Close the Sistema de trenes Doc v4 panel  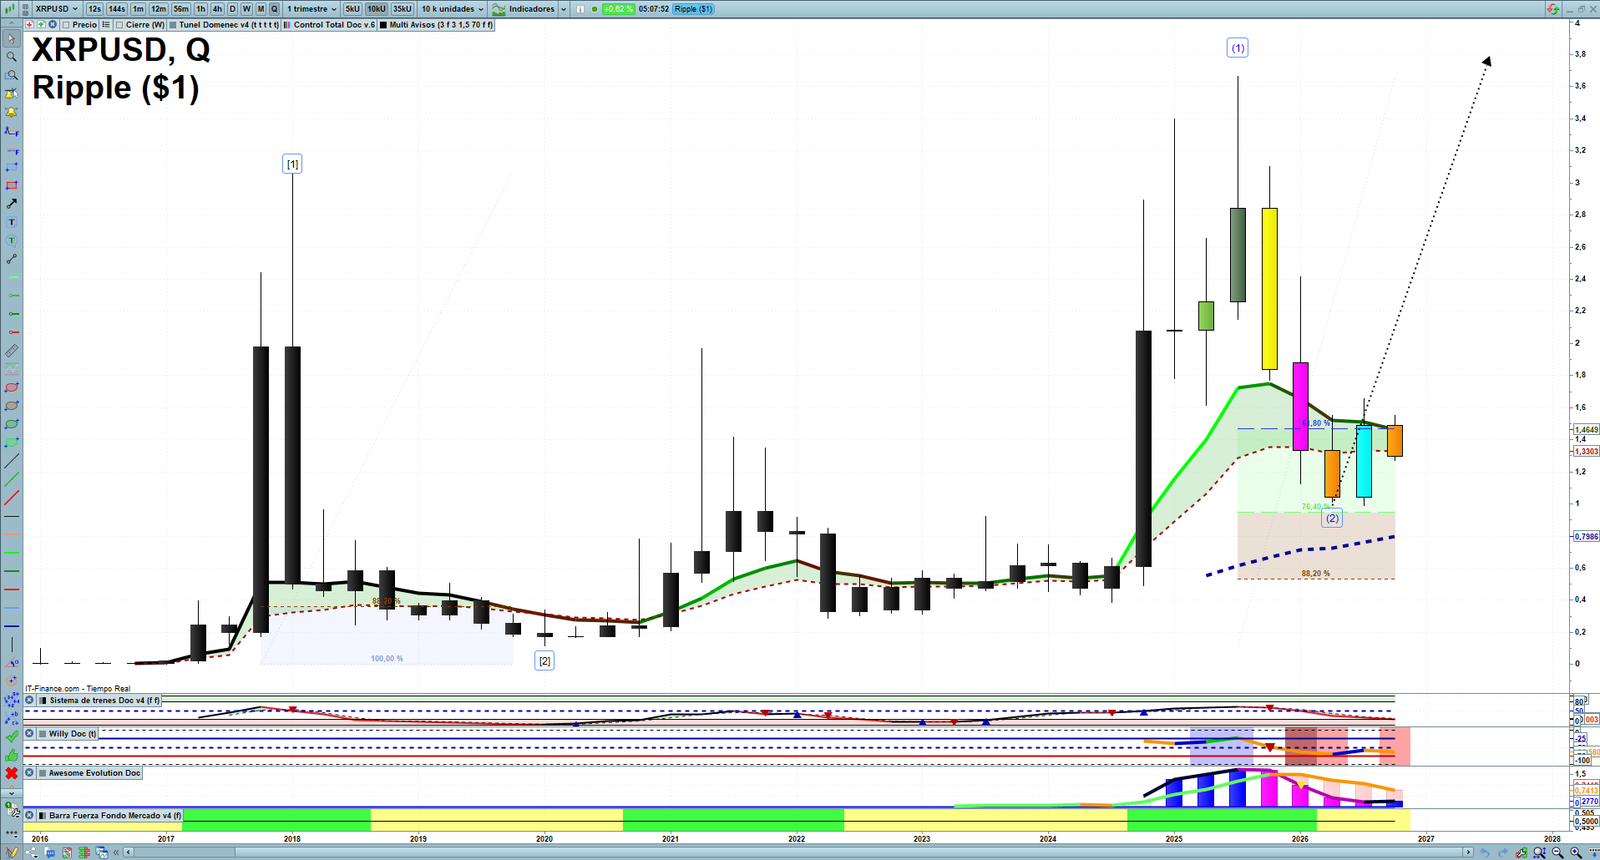point(30,700)
